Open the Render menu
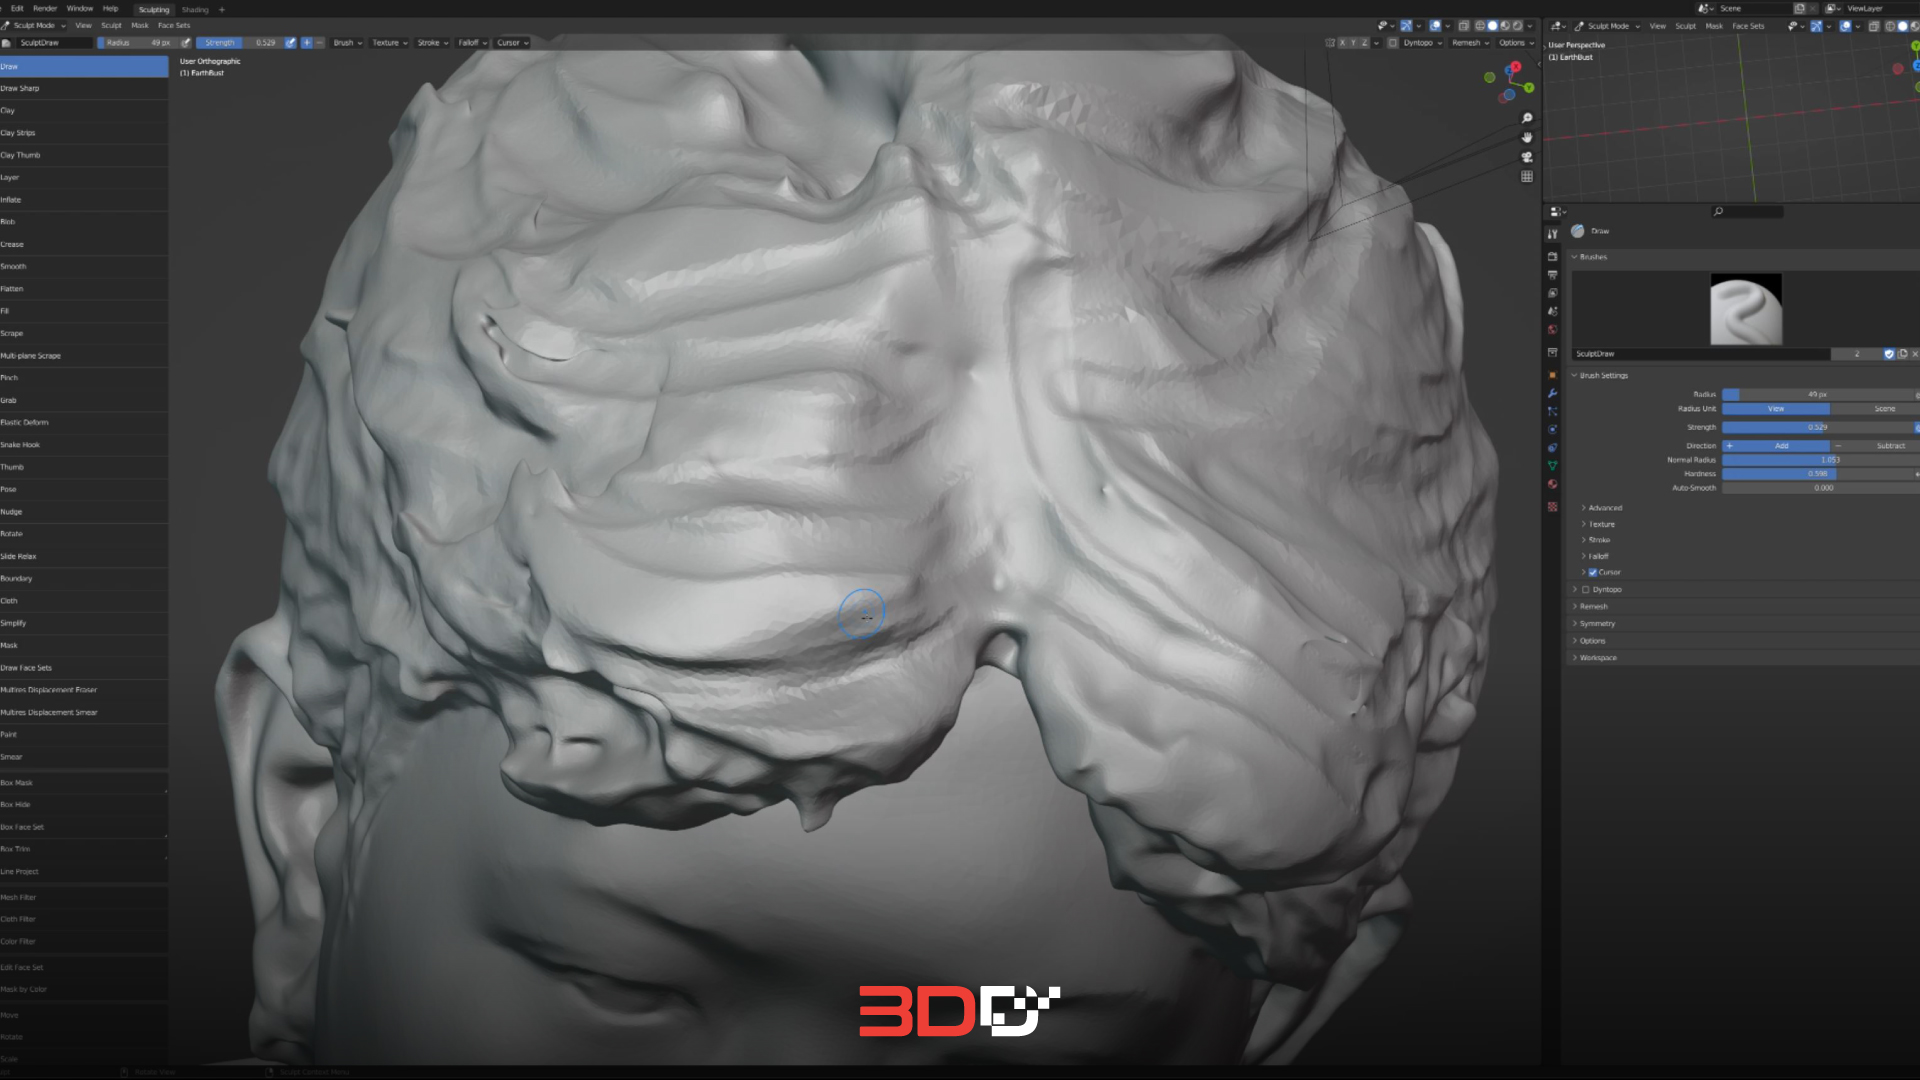The width and height of the screenshot is (1920, 1080). click(45, 8)
